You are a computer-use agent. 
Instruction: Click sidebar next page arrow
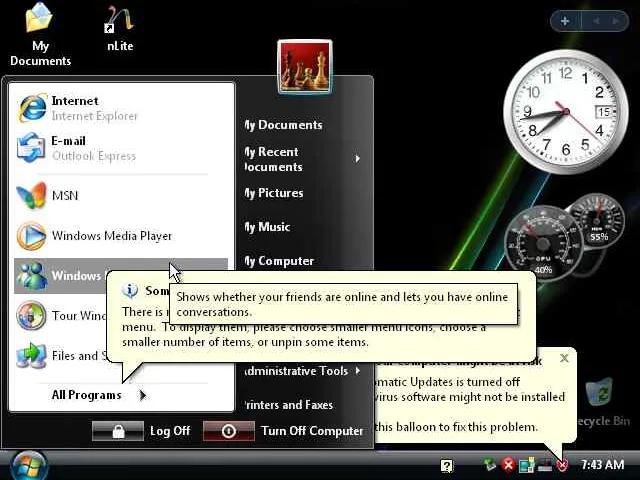click(x=615, y=21)
